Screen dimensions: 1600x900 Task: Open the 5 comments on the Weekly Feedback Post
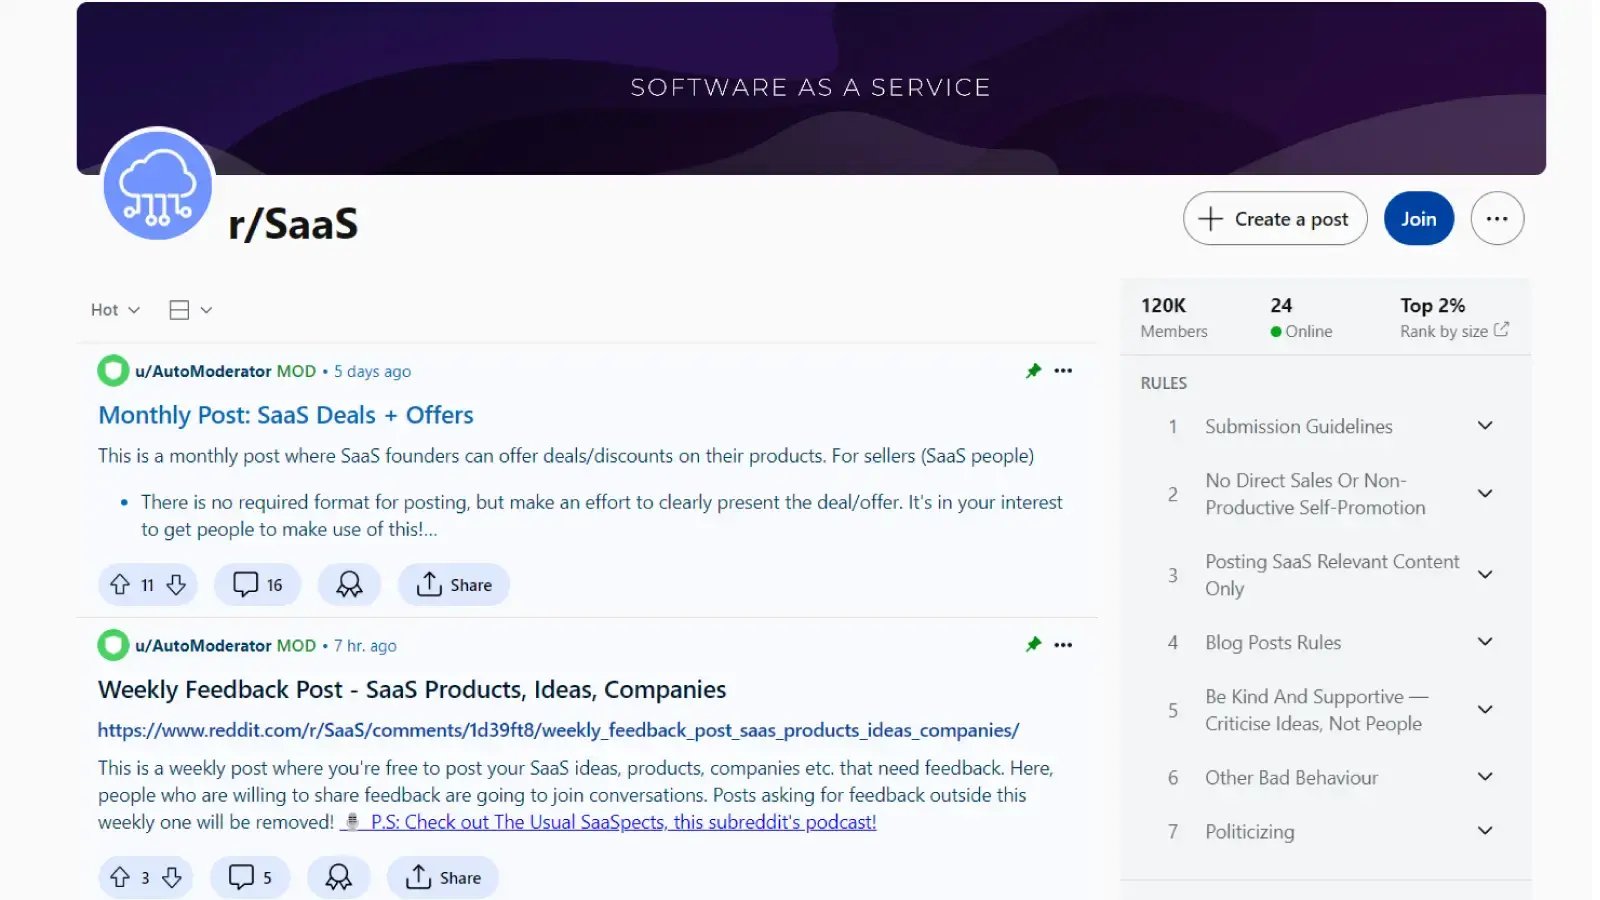point(250,877)
